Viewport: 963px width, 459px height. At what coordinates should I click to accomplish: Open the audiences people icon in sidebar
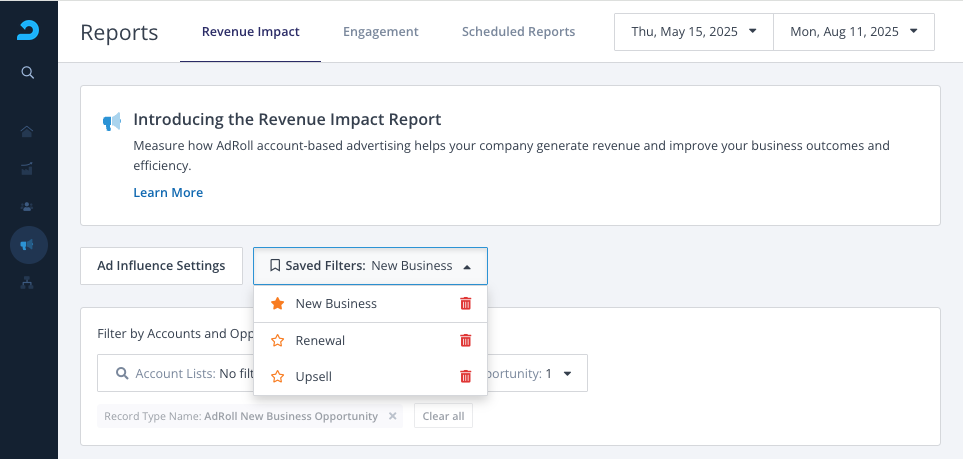[x=28, y=206]
